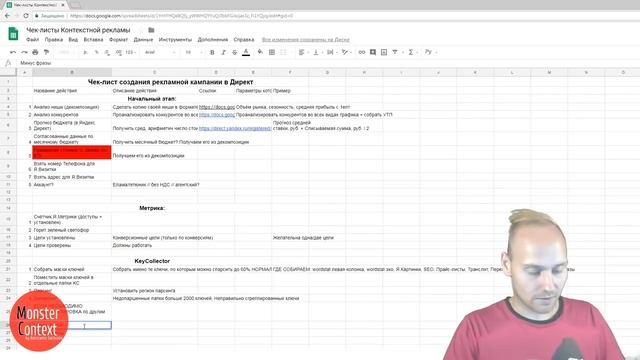Open the Дополнения menu
Viewport: 640px width, 360px height.
(x=213, y=40)
